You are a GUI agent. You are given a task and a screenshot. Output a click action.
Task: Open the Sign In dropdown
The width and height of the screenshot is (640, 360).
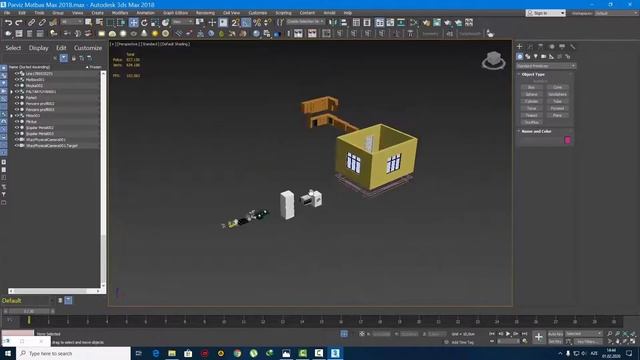[545, 13]
